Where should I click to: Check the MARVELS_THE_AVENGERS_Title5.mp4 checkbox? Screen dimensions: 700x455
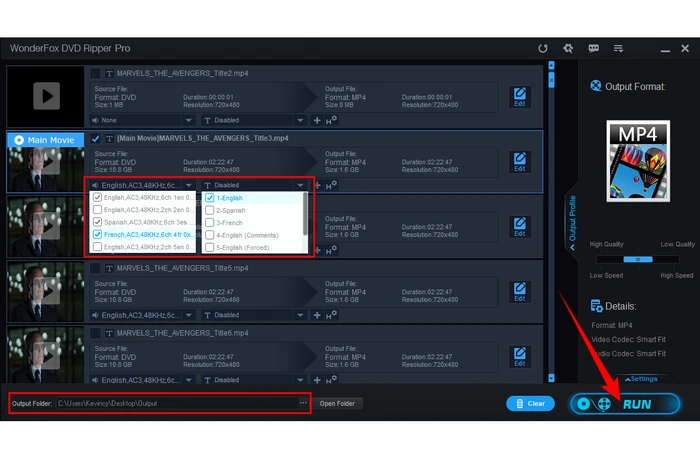(95, 268)
